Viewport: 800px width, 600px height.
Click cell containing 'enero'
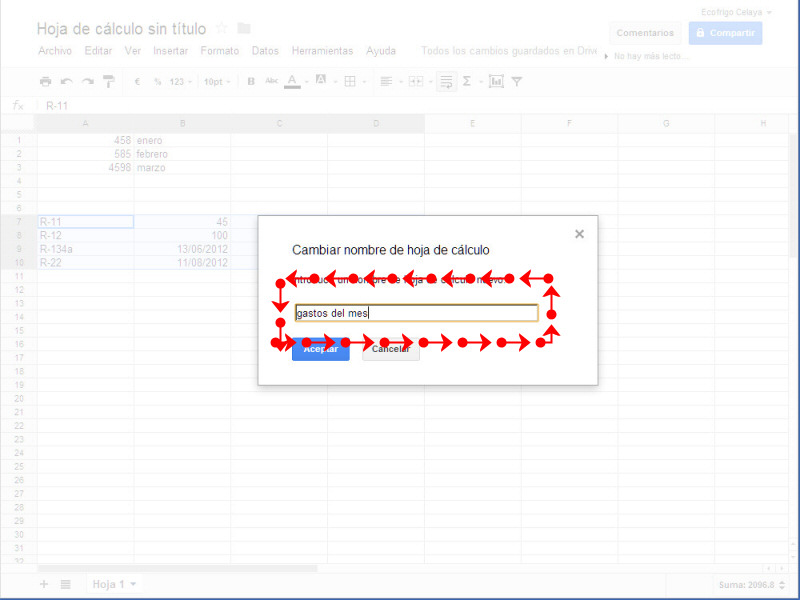(182, 140)
